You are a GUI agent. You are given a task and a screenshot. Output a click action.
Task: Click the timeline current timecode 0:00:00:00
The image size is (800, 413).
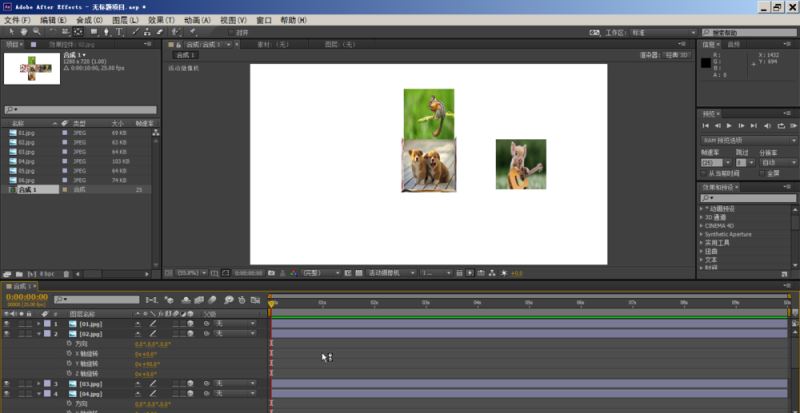tap(27, 297)
